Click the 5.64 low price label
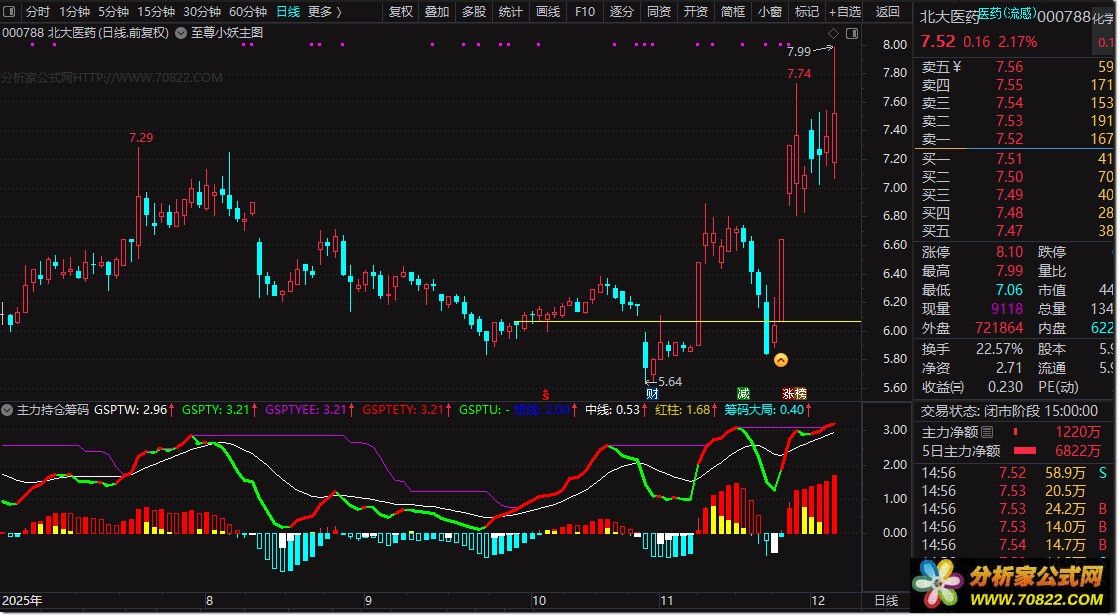This screenshot has width=1120, height=616. pyautogui.click(x=669, y=382)
